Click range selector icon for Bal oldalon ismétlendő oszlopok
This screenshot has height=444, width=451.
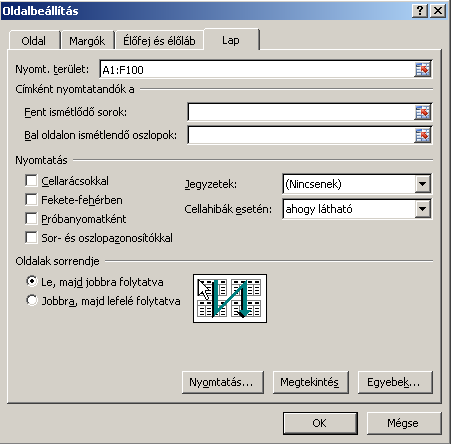tap(422, 135)
